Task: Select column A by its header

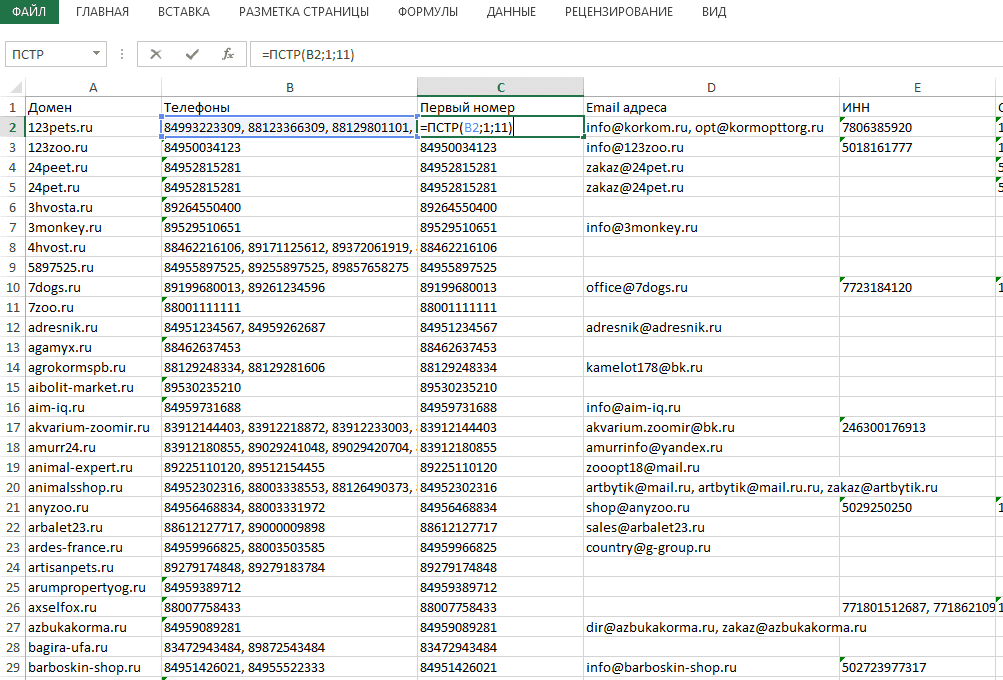Action: coord(93,87)
